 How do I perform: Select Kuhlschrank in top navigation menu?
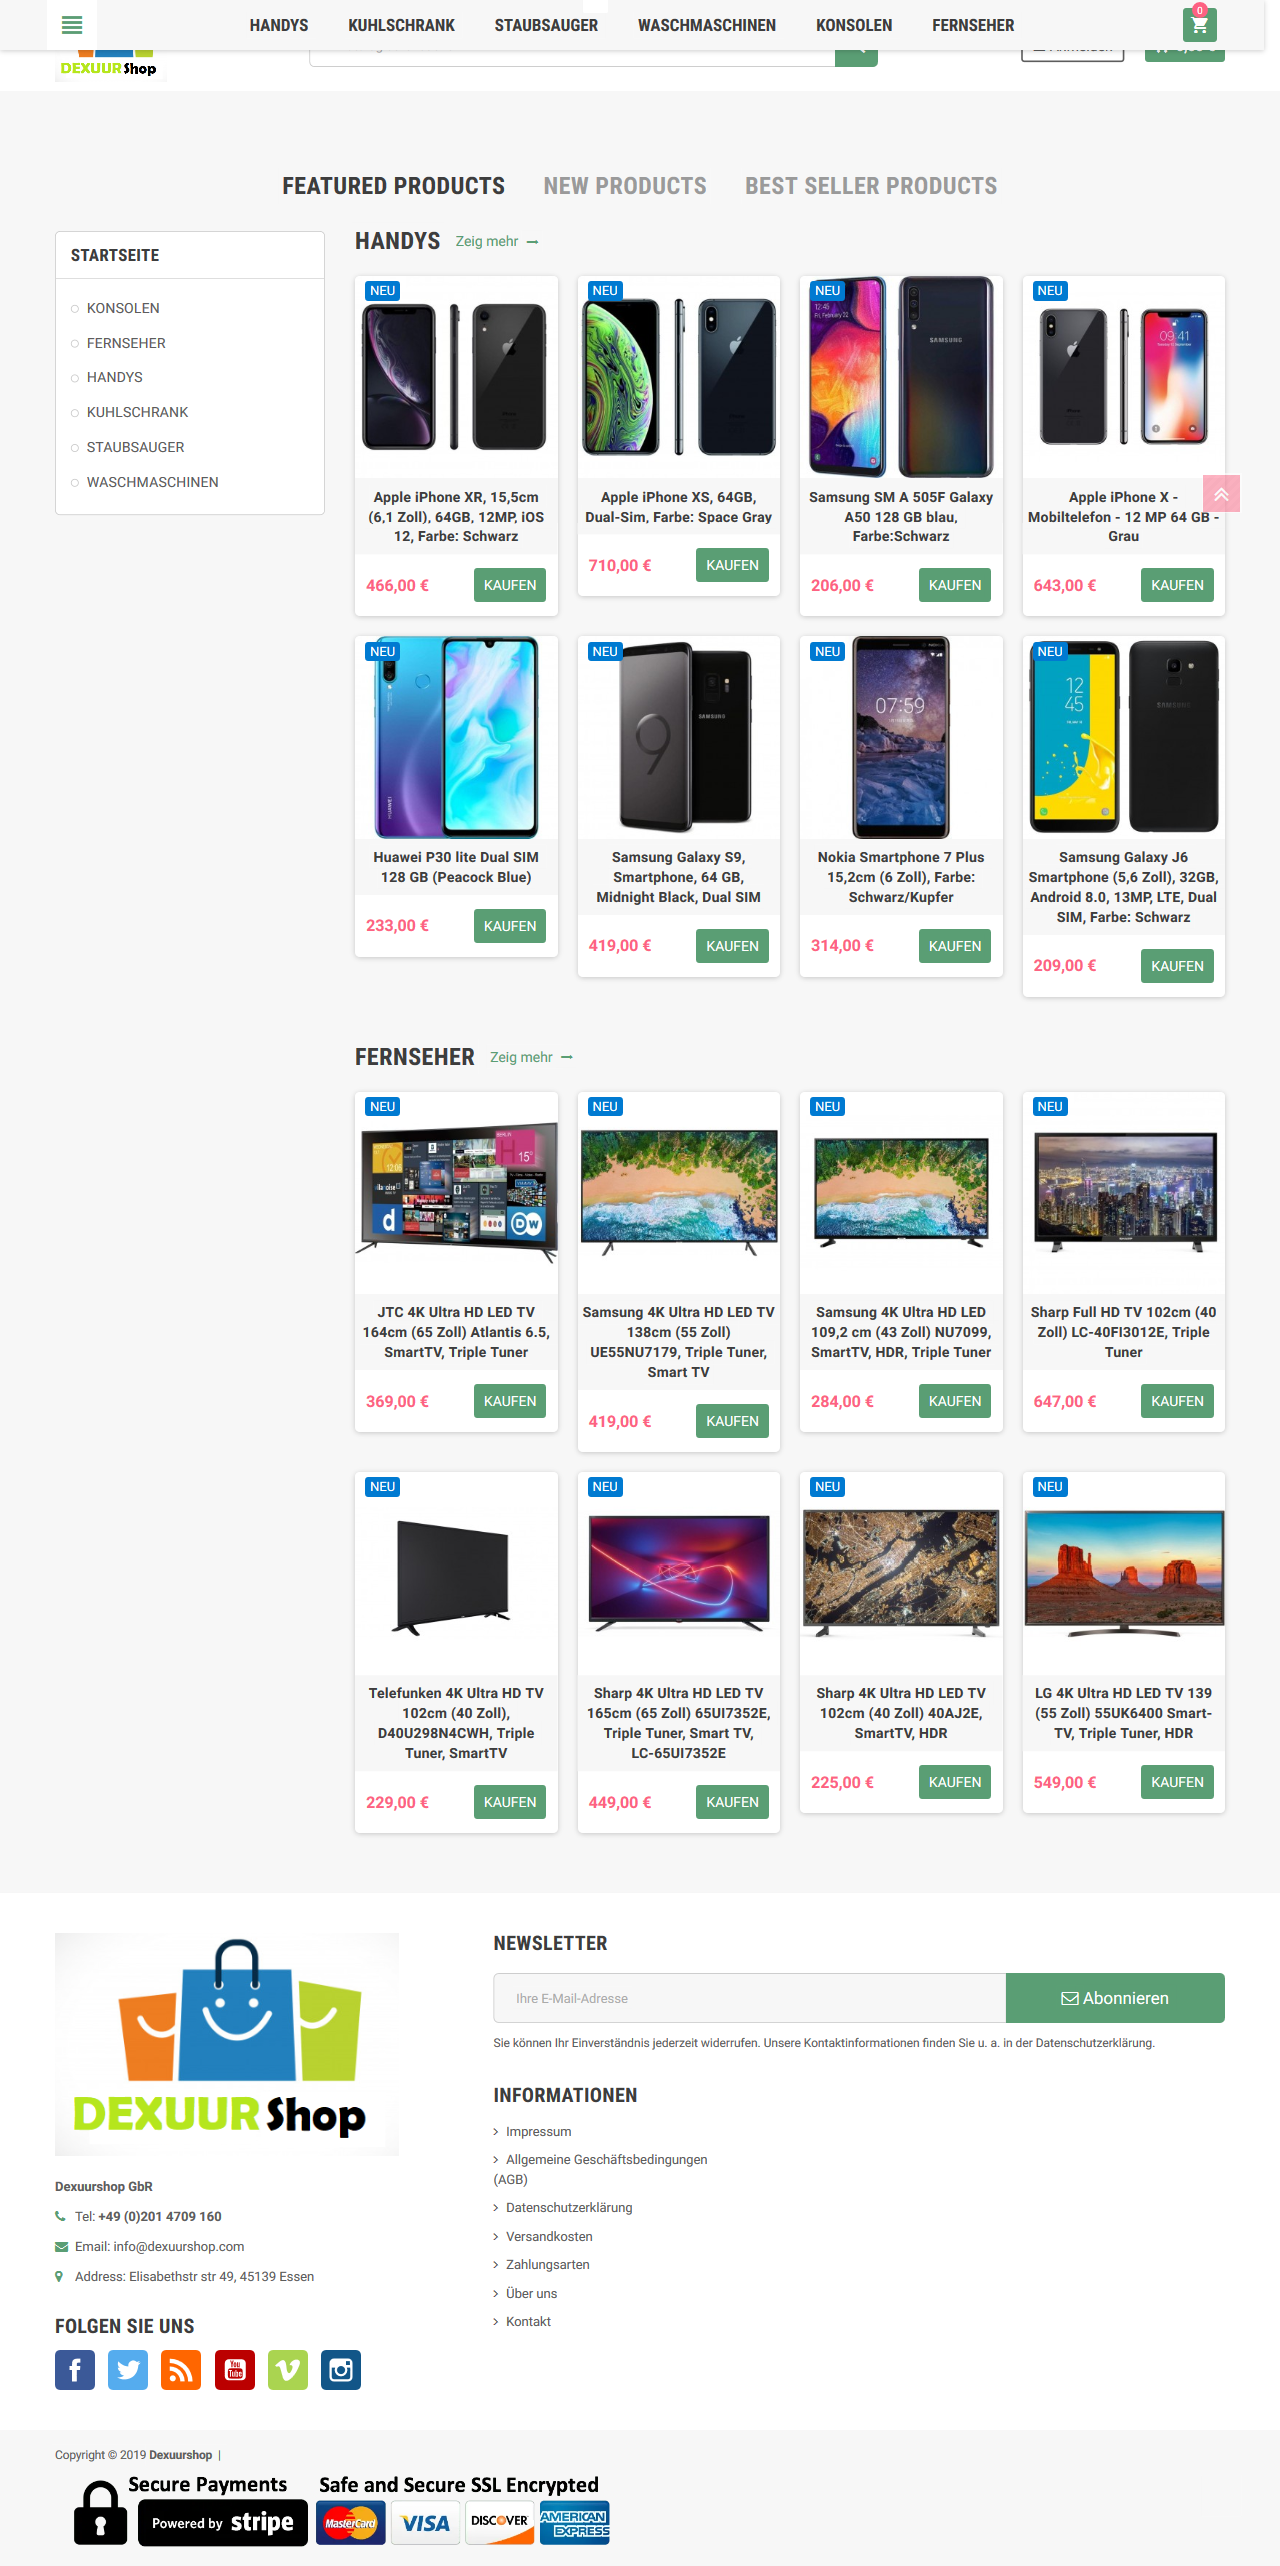tap(401, 25)
